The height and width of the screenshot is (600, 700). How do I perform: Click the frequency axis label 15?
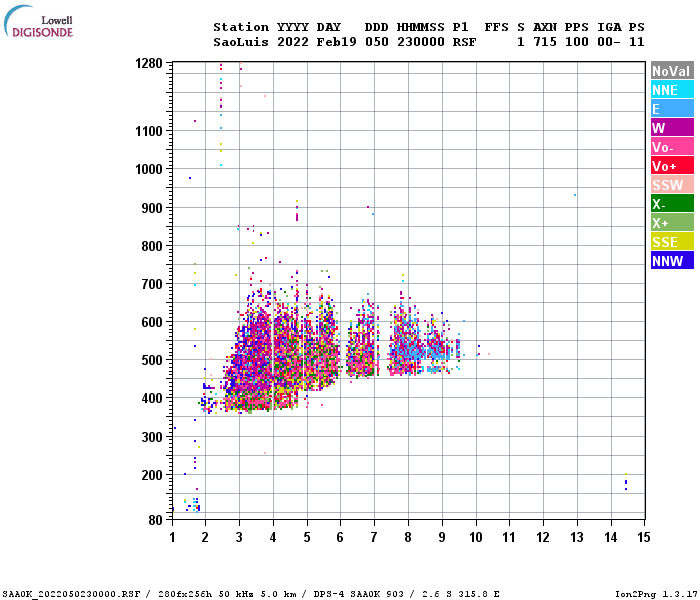pyautogui.click(x=643, y=537)
